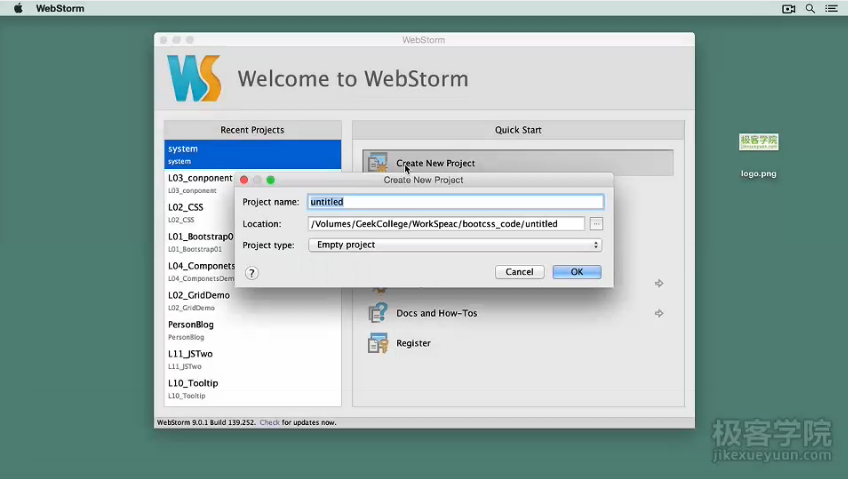Screen dimensions: 848x479
Task: Focus the Project name field
Action: 455,202
